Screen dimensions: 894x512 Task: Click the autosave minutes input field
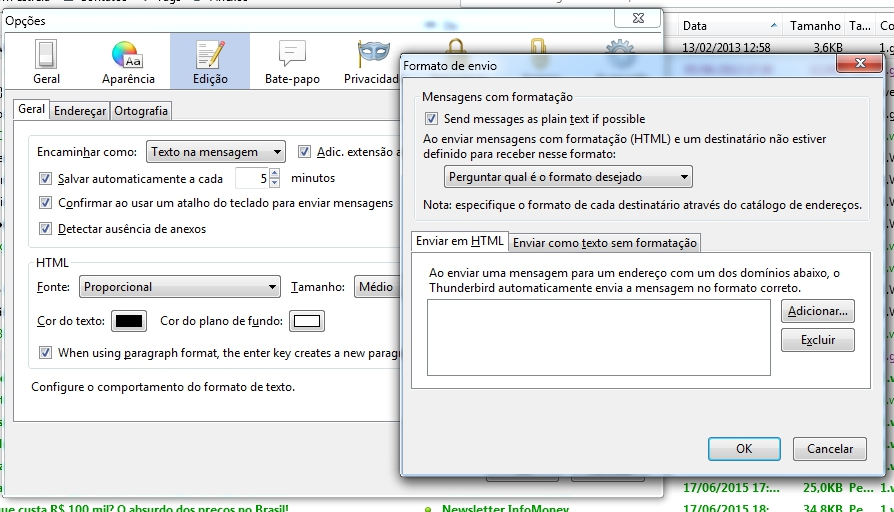(x=251, y=178)
